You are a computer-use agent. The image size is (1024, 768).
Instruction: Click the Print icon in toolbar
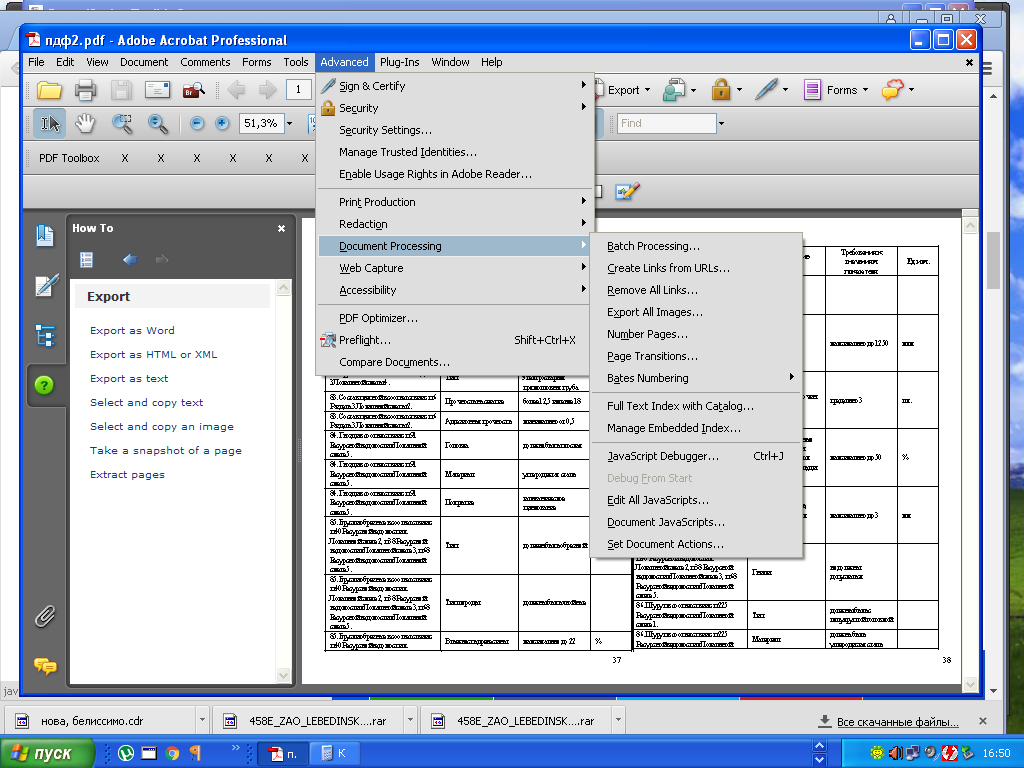85,89
